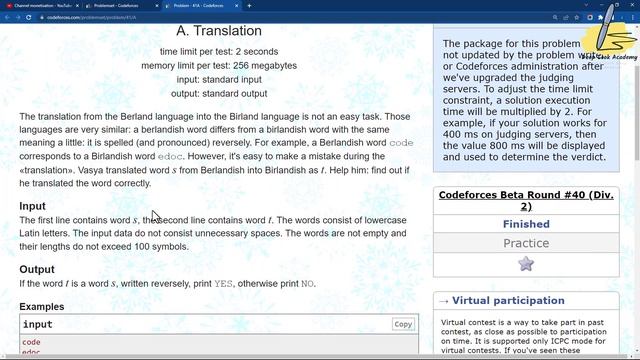Click the browser forward arrow
Viewport: 640px width, 360px height.
point(18,18)
